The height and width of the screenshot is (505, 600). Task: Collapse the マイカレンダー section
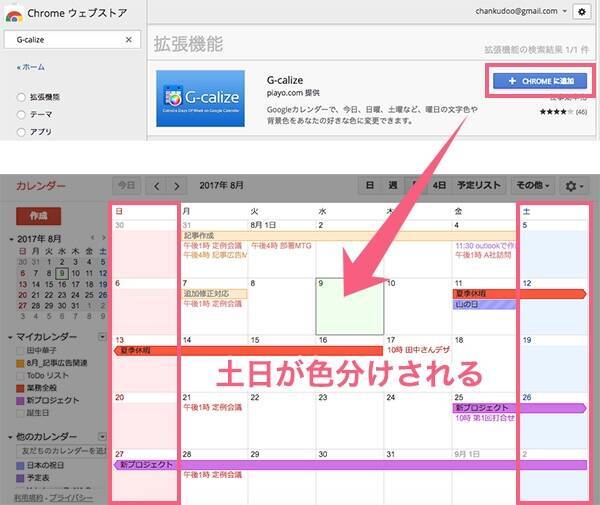[10, 337]
